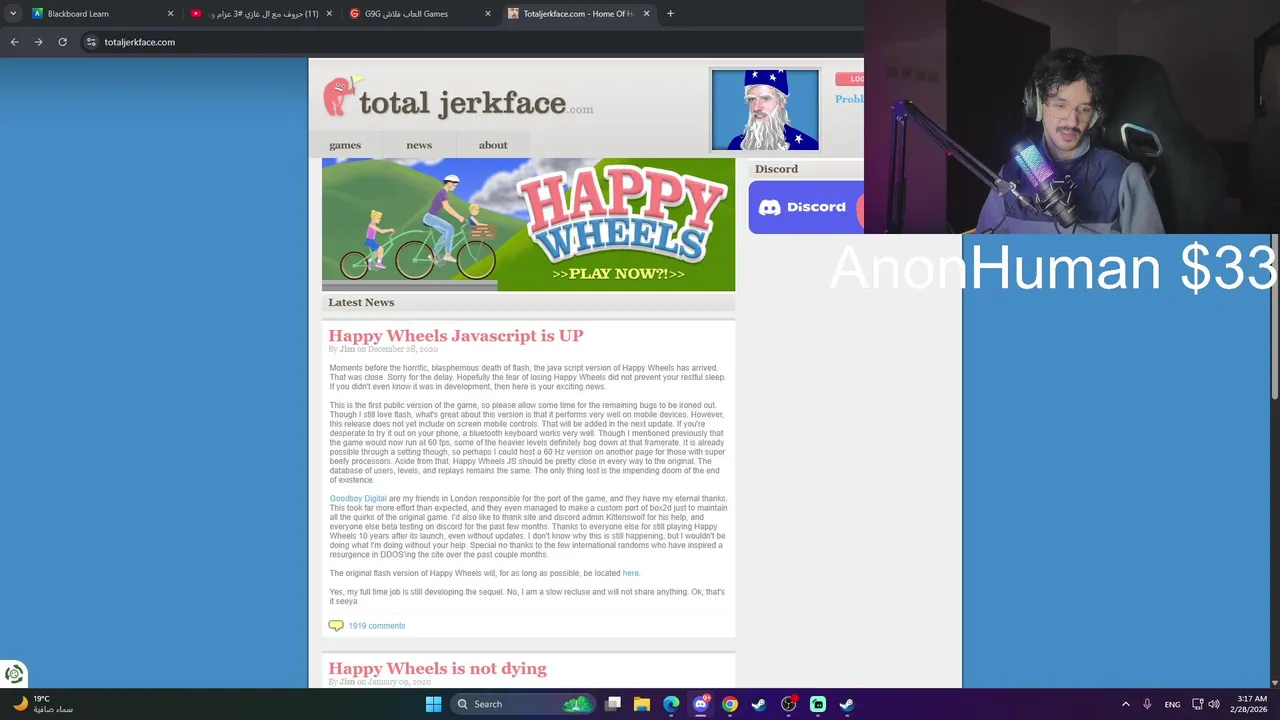
Task: Click the Discord sidebar heading
Action: (x=776, y=169)
